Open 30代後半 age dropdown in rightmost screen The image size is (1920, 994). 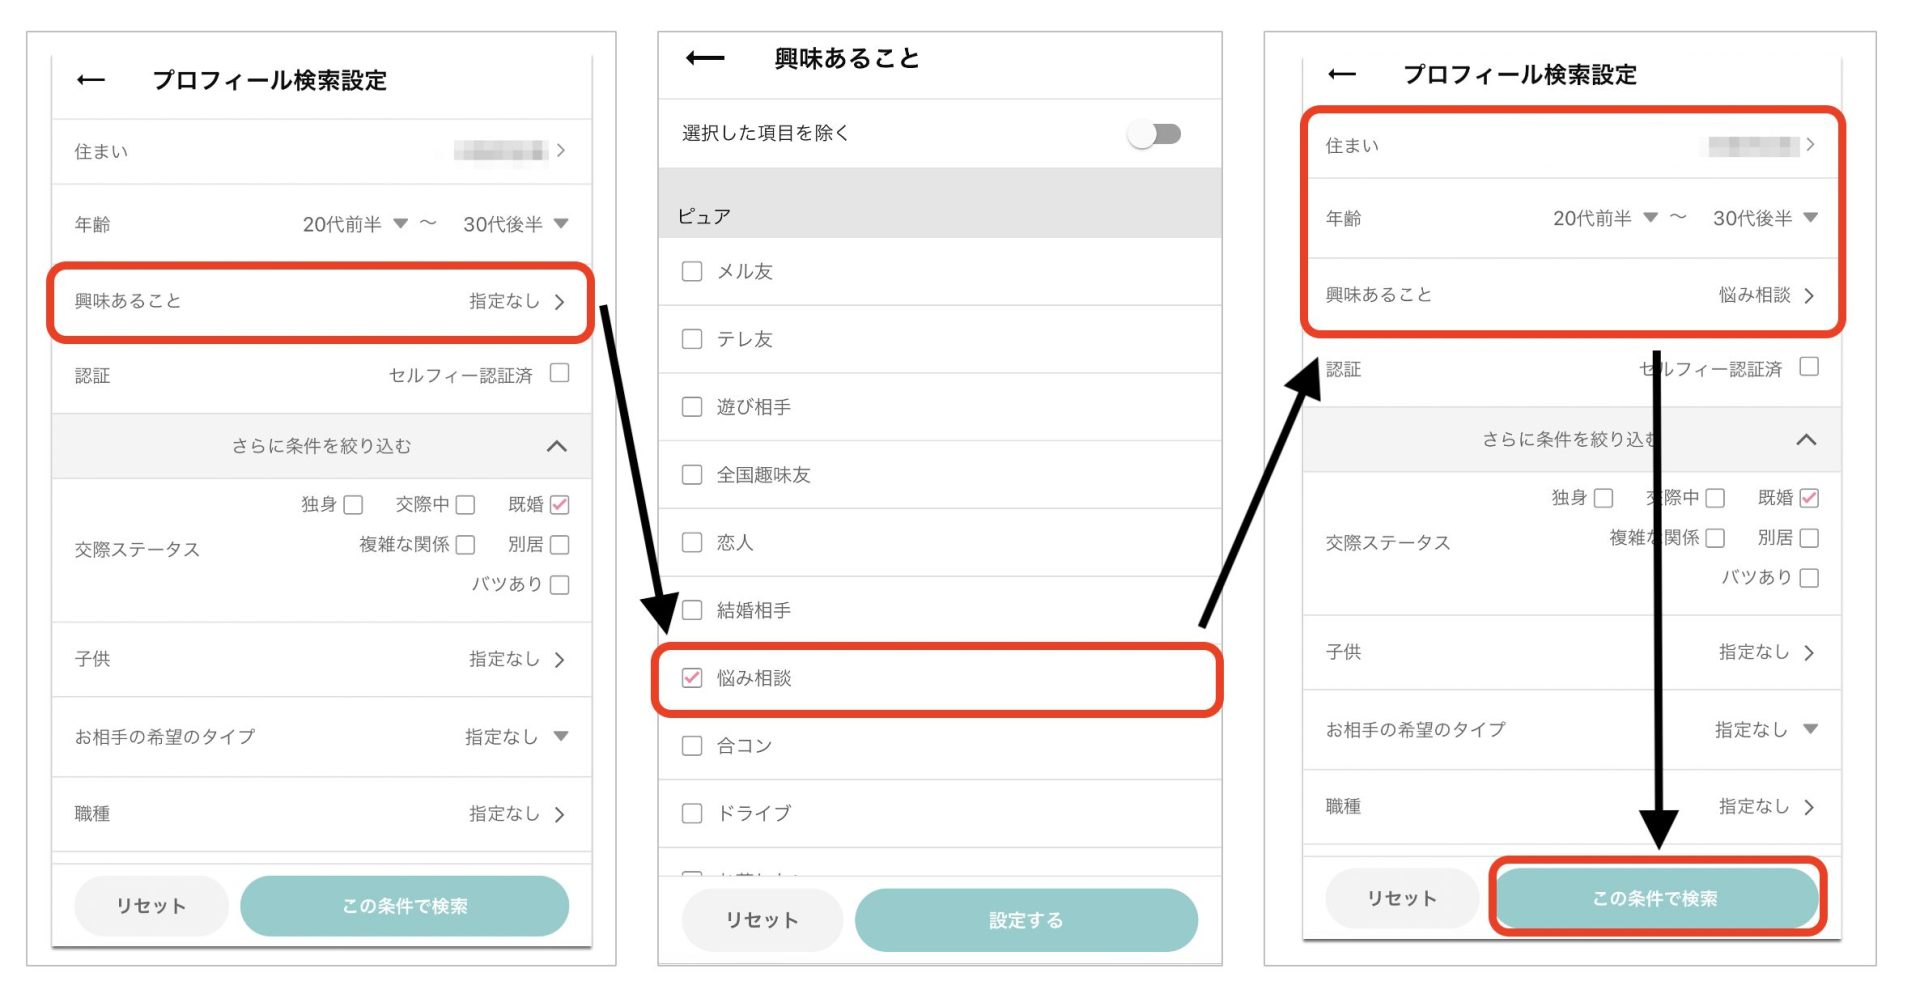tap(1765, 218)
